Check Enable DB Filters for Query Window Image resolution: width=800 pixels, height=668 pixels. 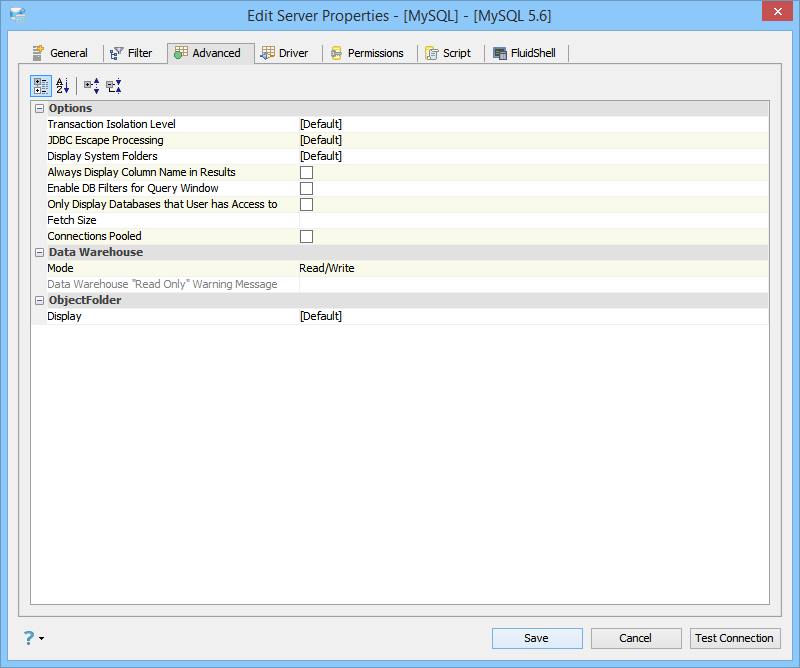307,188
